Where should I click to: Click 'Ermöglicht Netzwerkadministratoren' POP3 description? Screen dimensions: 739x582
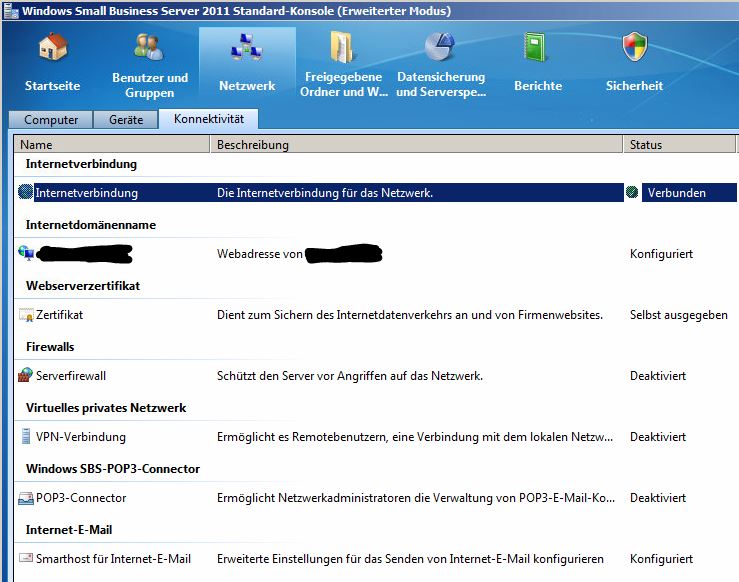point(416,498)
